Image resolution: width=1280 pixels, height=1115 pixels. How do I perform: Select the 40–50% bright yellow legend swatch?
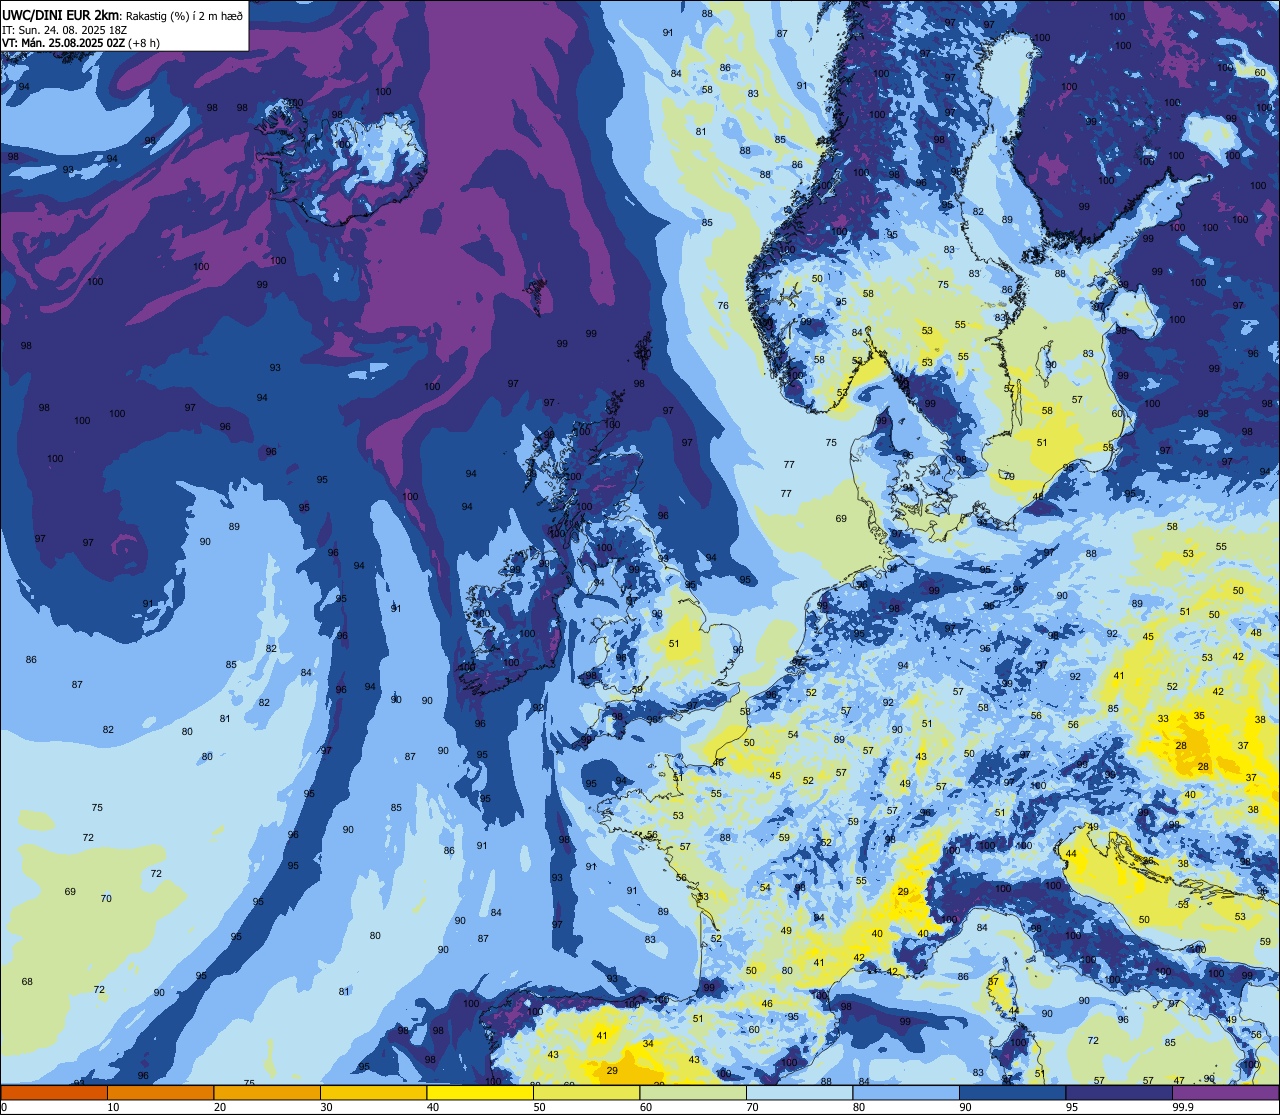pyautogui.click(x=480, y=1092)
